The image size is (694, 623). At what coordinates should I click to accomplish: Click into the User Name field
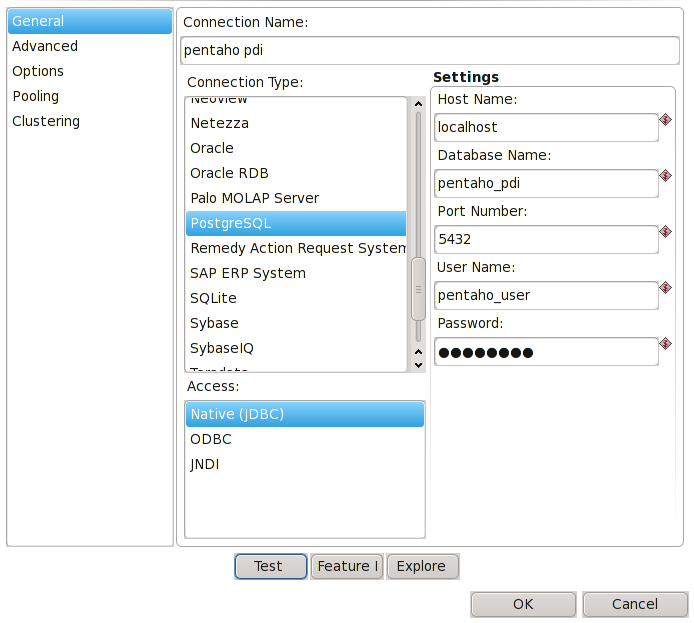546,296
